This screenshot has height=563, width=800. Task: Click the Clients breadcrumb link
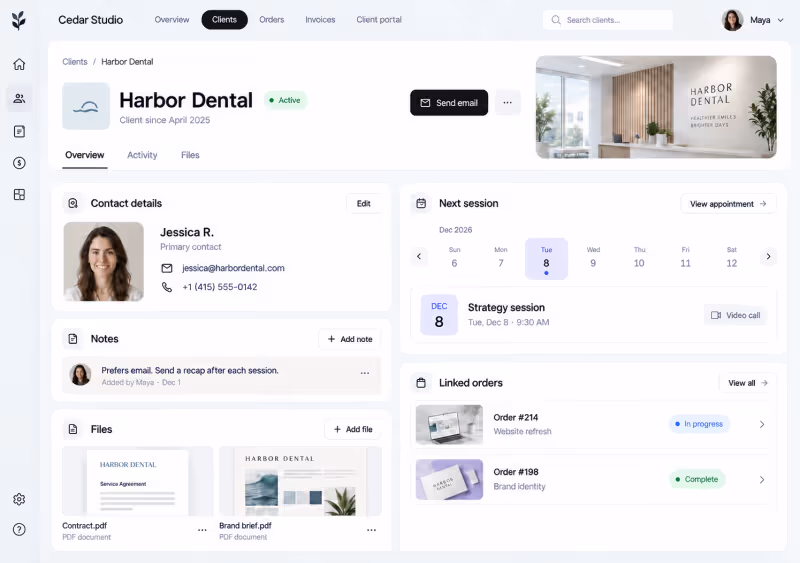click(x=75, y=61)
